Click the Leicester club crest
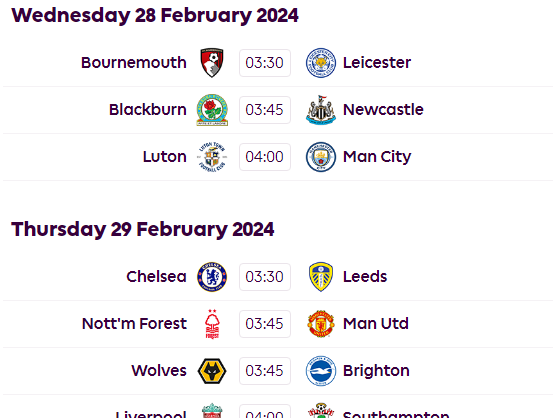The width and height of the screenshot is (553, 418). coord(321,63)
